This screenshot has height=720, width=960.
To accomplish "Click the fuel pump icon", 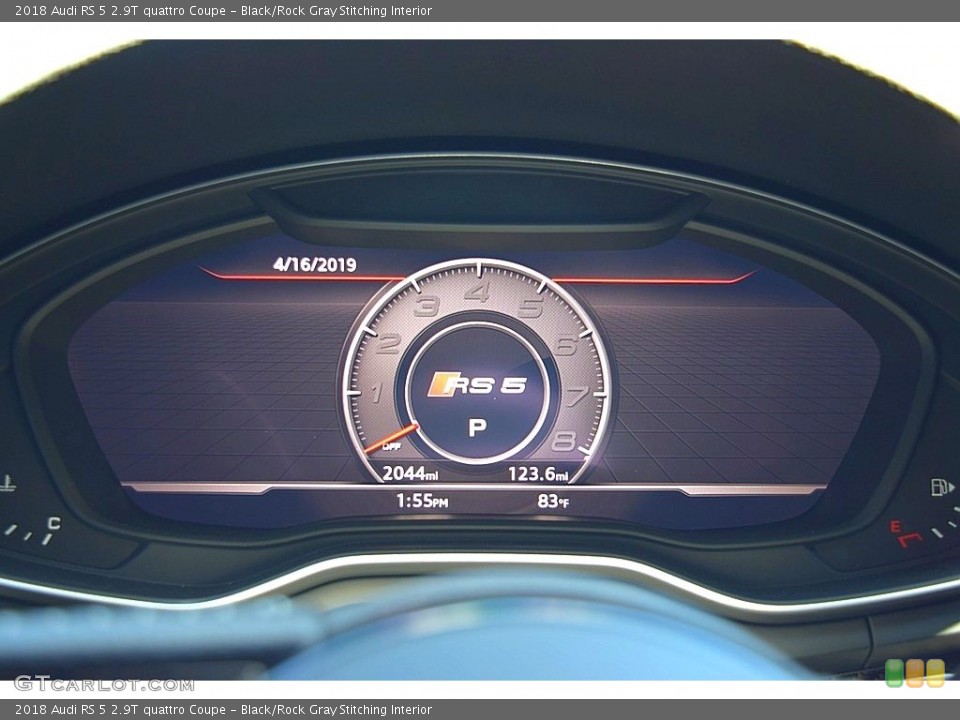I will coord(942,487).
